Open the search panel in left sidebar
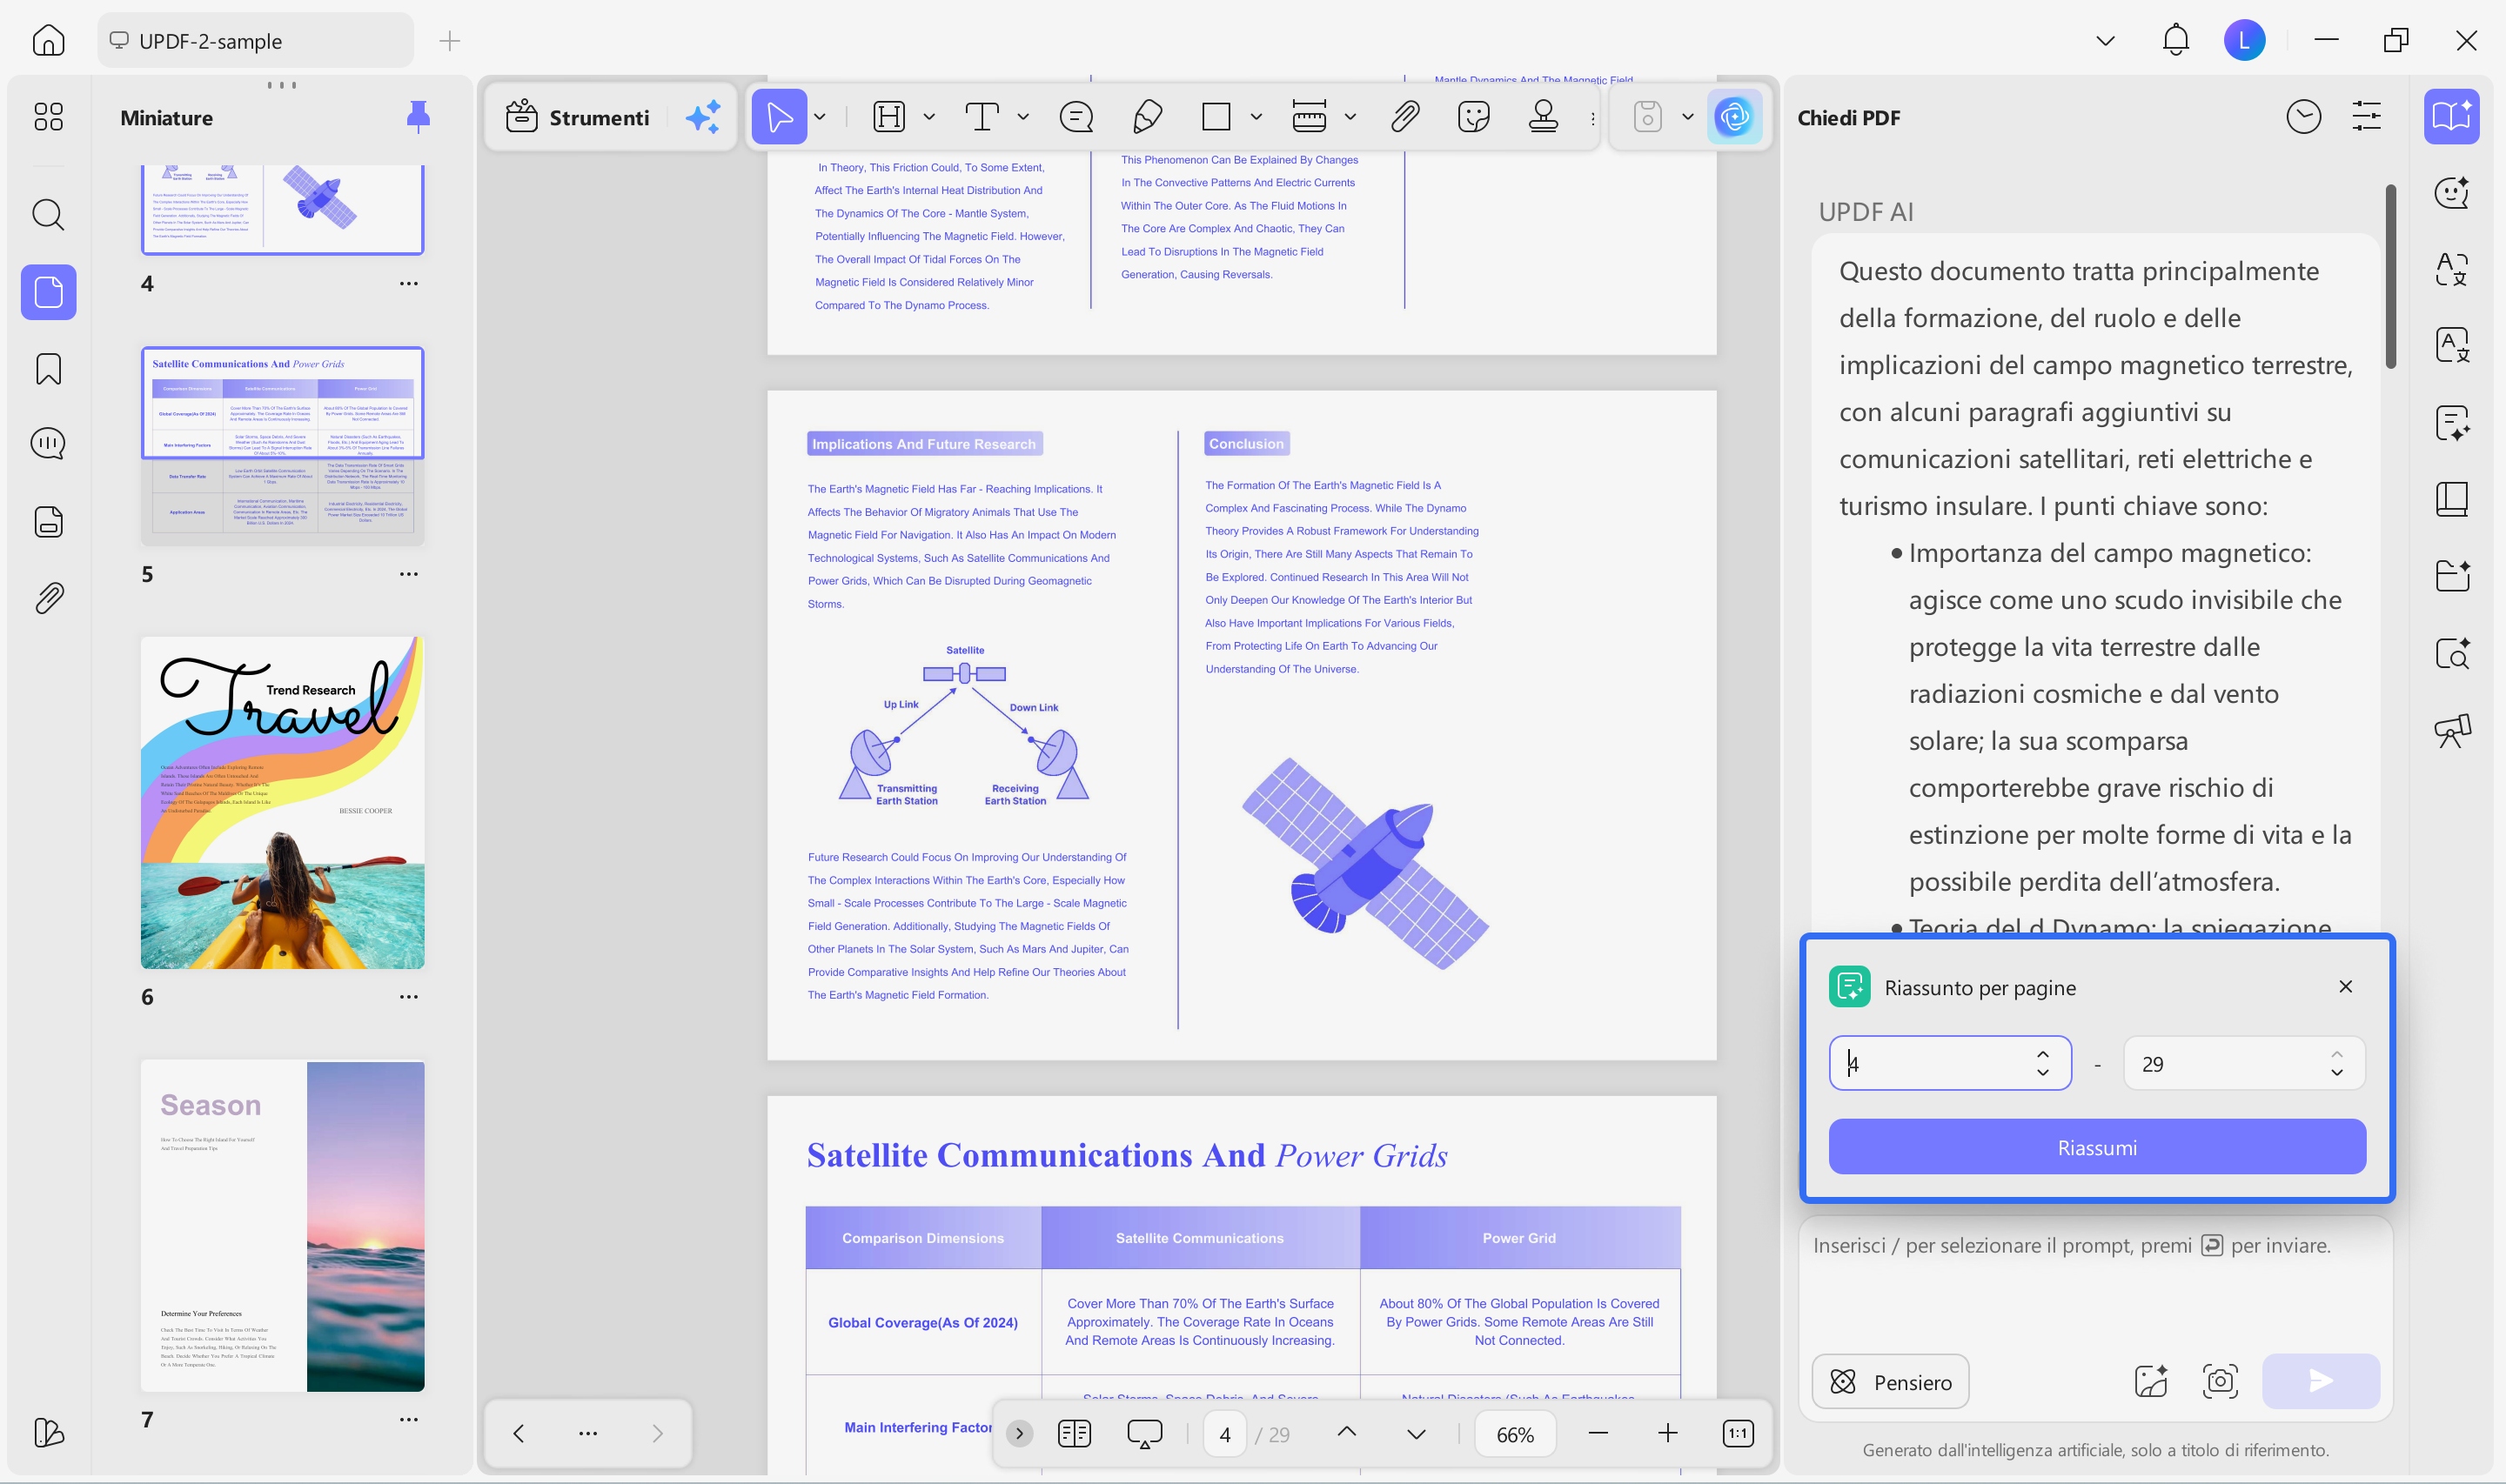Viewport: 2506px width, 1484px height. [x=48, y=215]
